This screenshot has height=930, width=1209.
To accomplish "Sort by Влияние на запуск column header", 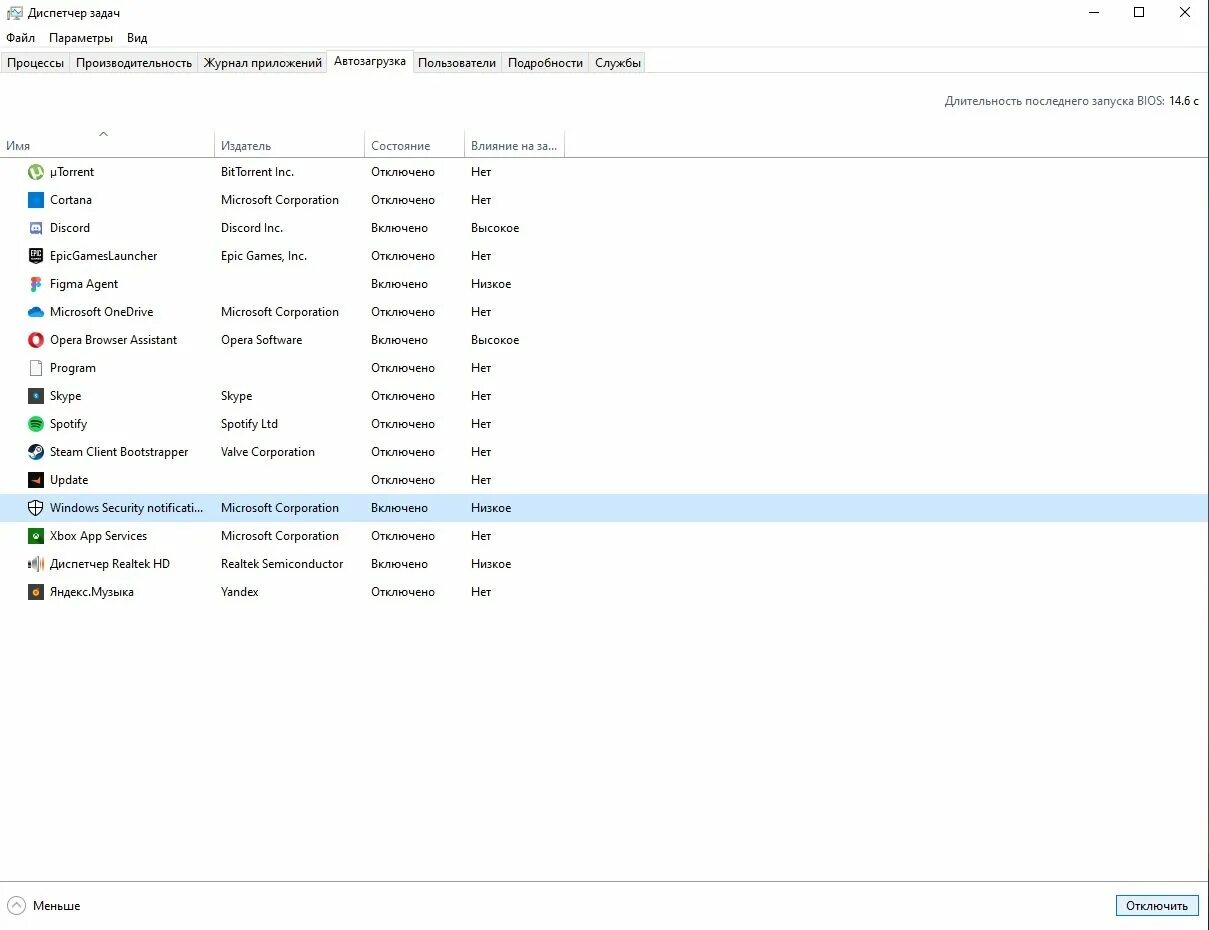I will 515,145.
